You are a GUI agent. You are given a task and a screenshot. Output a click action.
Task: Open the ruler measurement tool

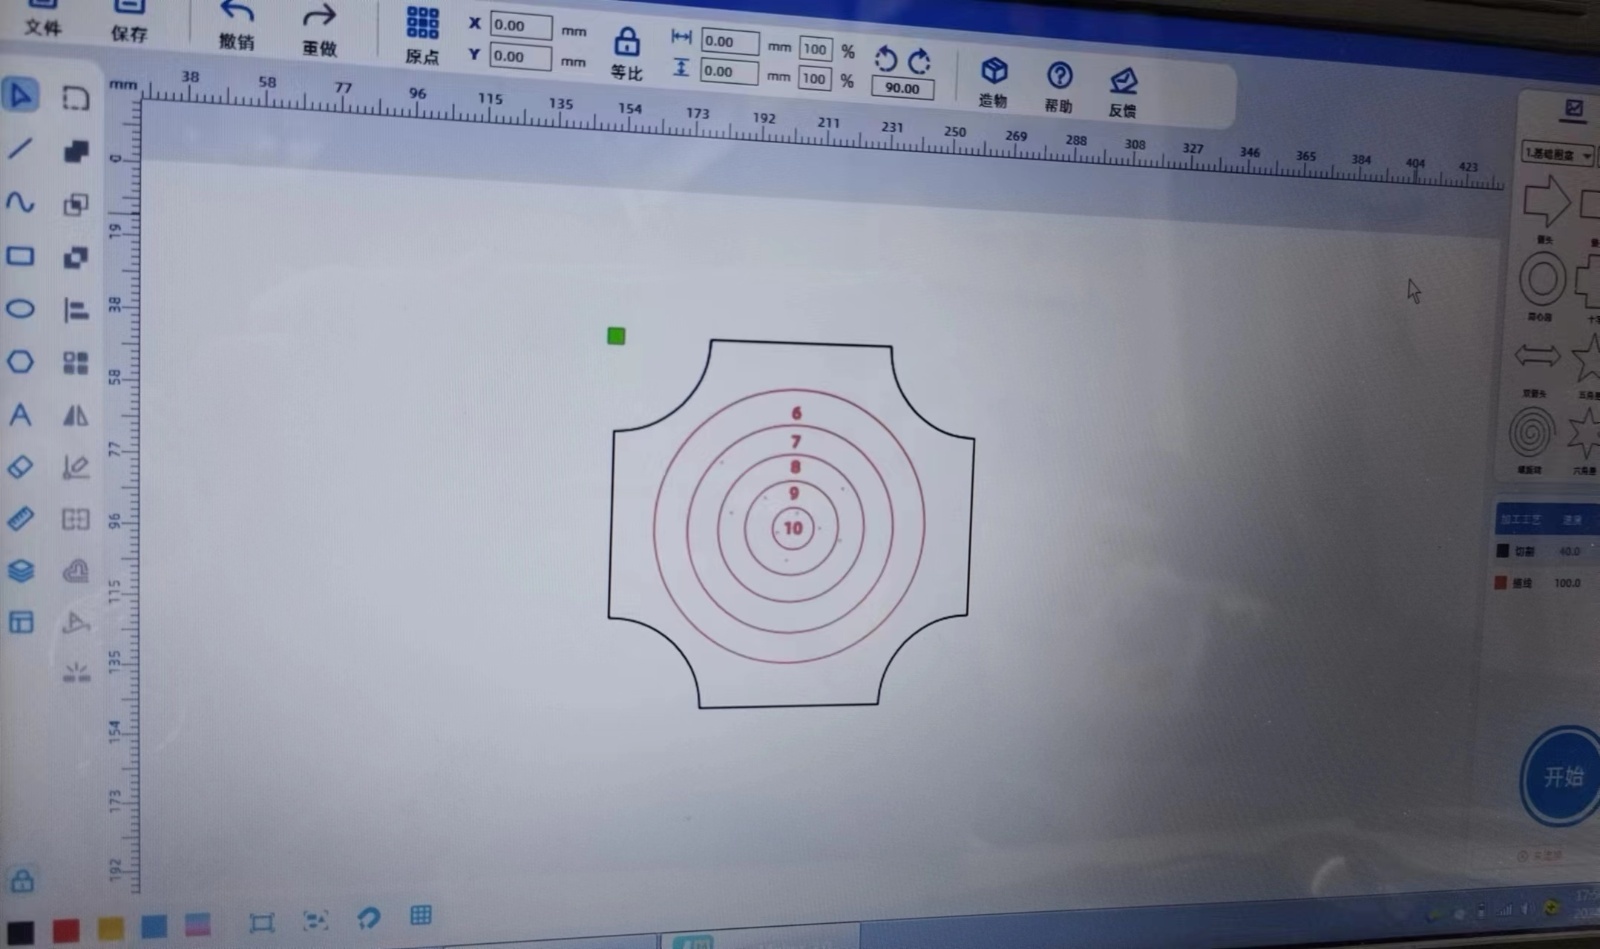tap(20, 519)
